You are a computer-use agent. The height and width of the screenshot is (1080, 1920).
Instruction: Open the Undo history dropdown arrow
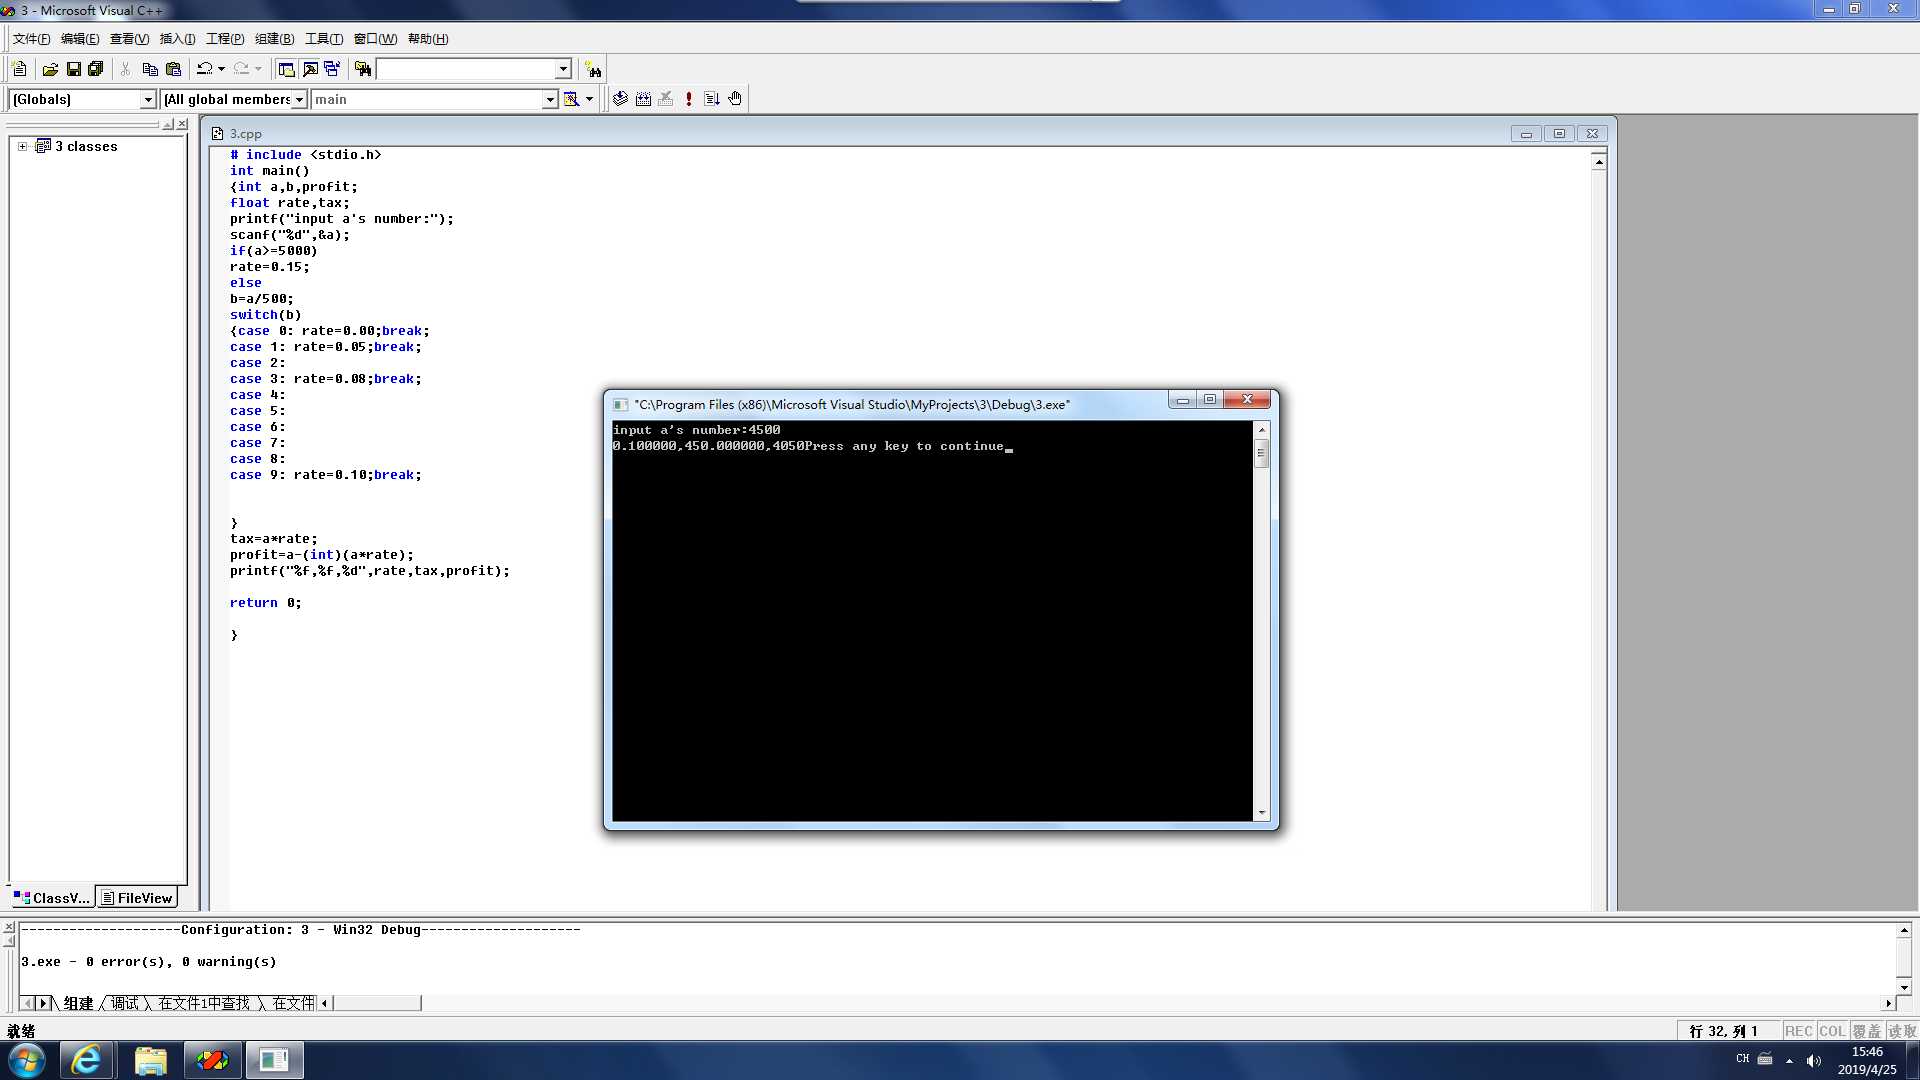coord(221,69)
